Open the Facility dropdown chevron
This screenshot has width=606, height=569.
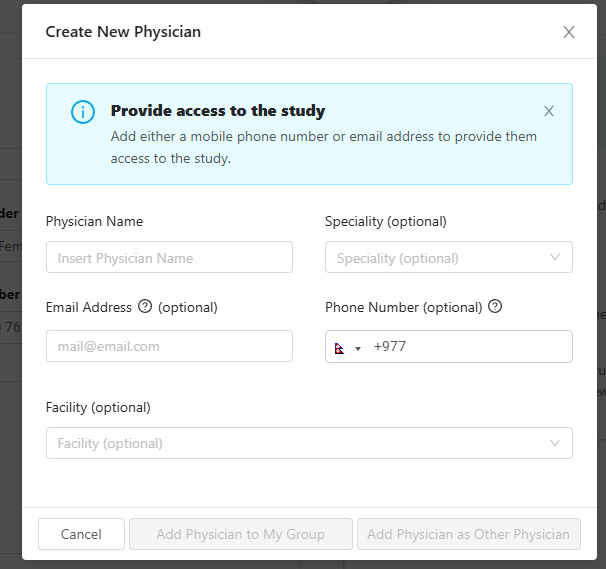(x=555, y=443)
